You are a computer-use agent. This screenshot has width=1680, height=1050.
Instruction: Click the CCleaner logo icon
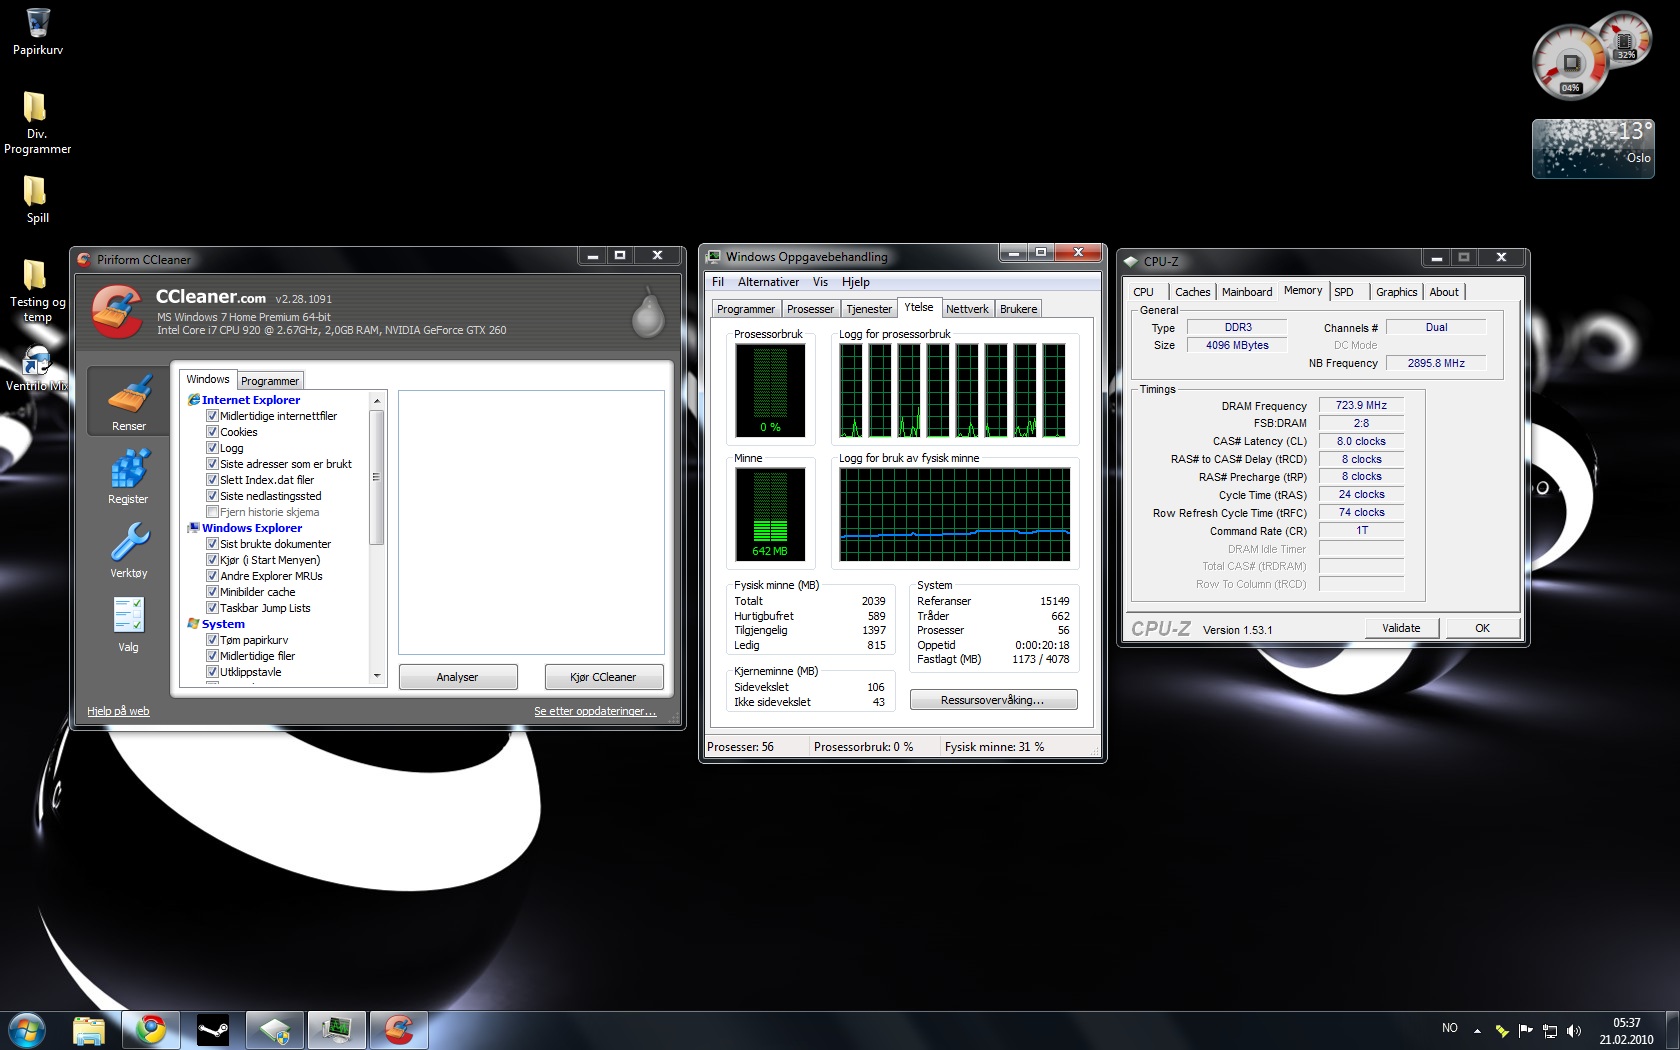point(117,311)
